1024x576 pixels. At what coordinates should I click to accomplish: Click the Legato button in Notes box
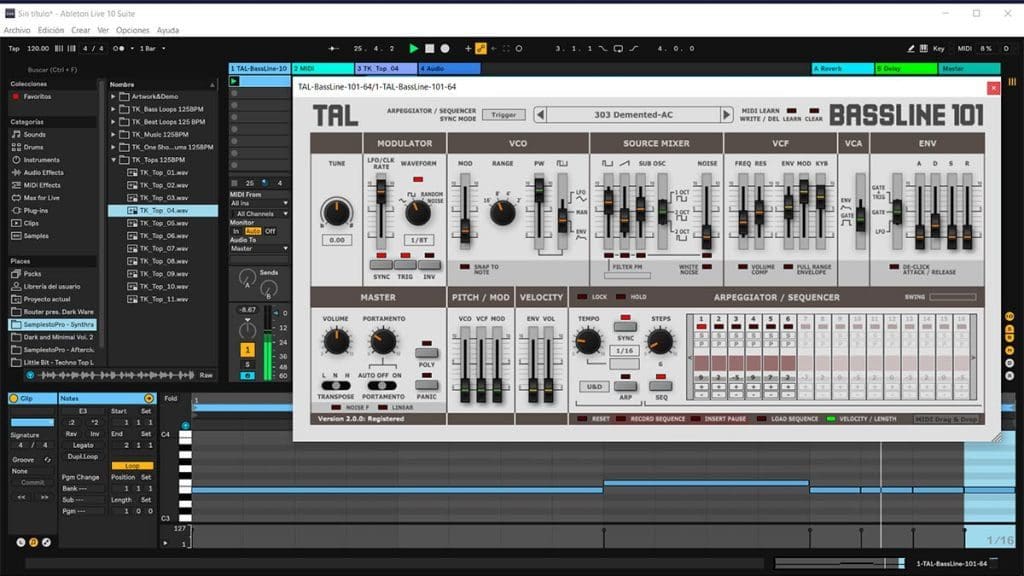(83, 445)
